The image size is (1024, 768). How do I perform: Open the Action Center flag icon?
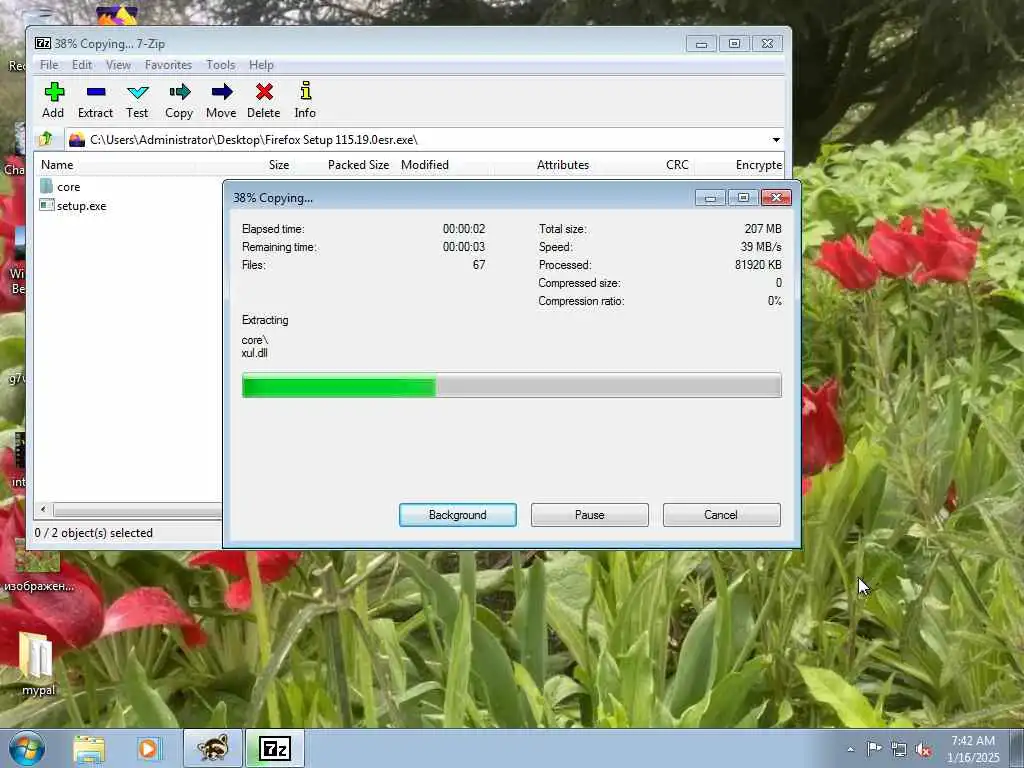(x=874, y=749)
